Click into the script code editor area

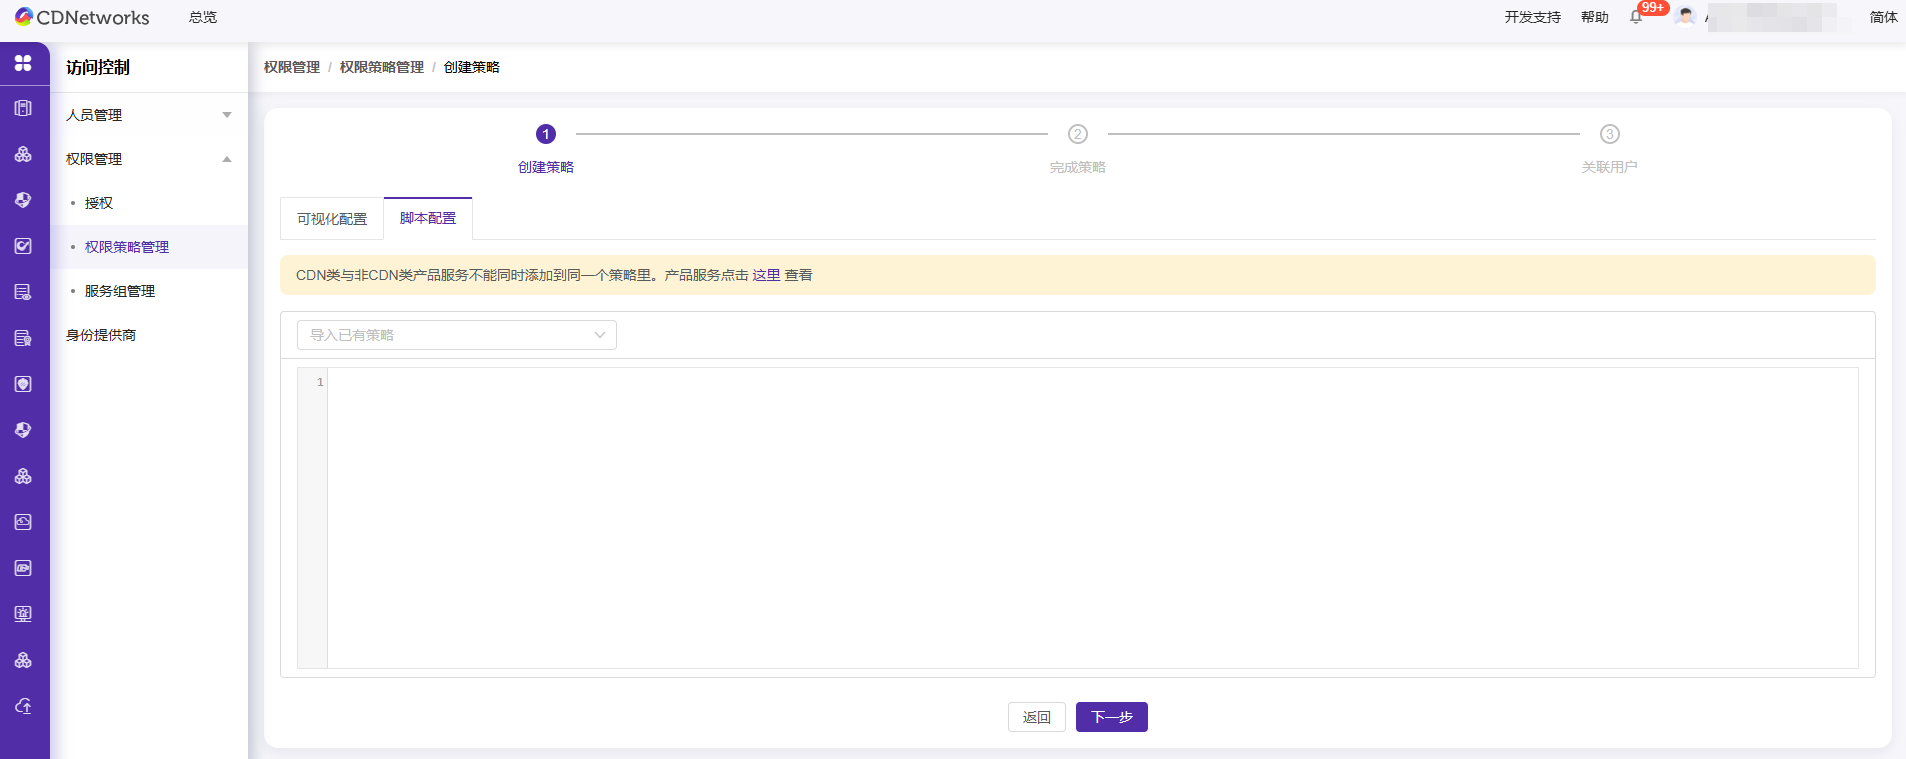pyautogui.click(x=1090, y=517)
